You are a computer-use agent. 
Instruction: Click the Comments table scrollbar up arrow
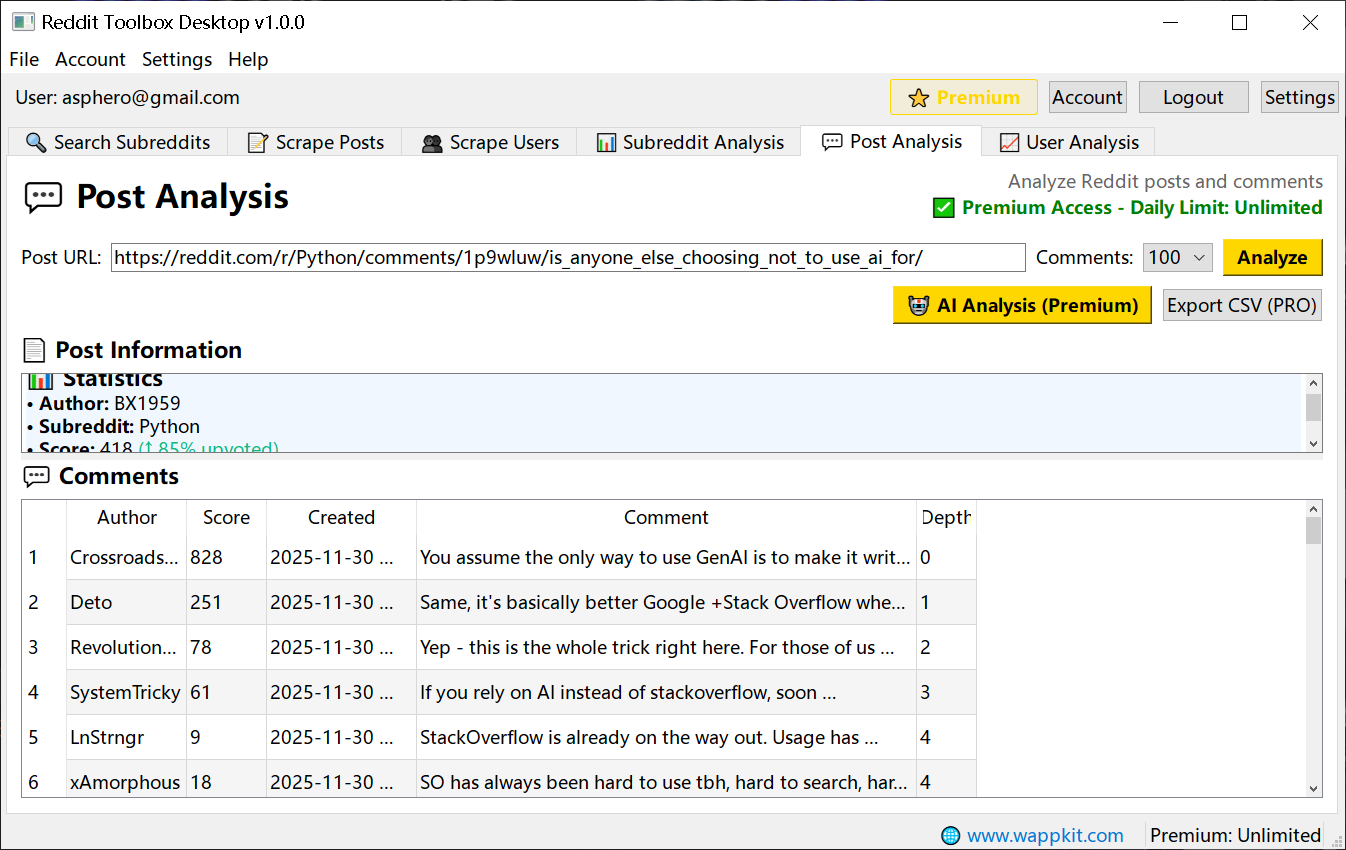pos(1313,509)
